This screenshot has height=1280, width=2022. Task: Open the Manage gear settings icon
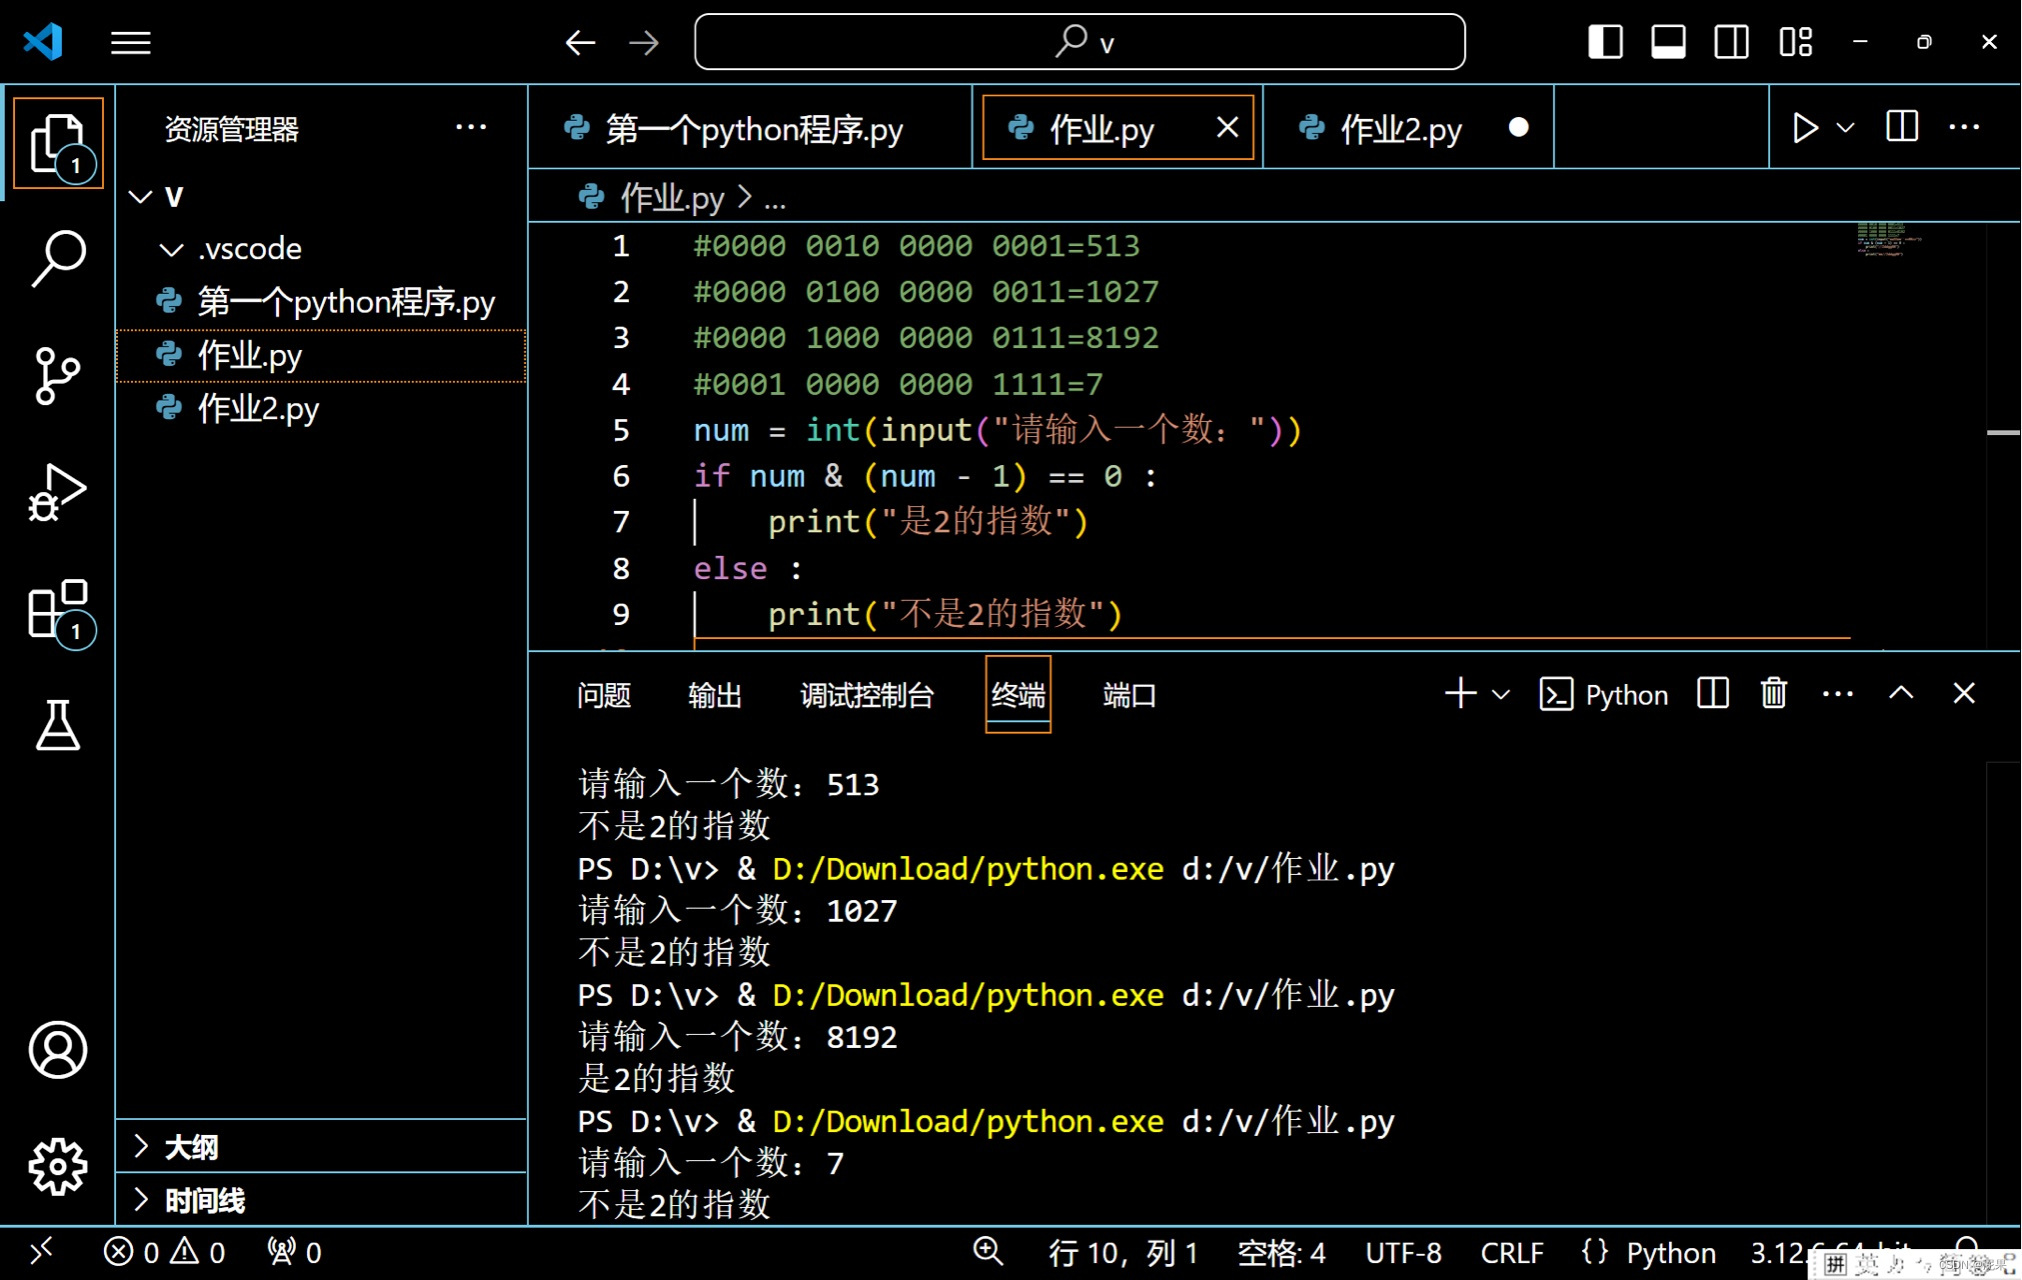tap(58, 1166)
